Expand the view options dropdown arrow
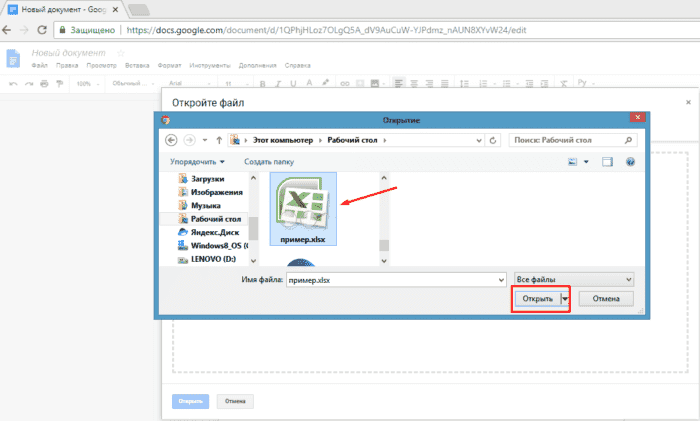 [586, 161]
